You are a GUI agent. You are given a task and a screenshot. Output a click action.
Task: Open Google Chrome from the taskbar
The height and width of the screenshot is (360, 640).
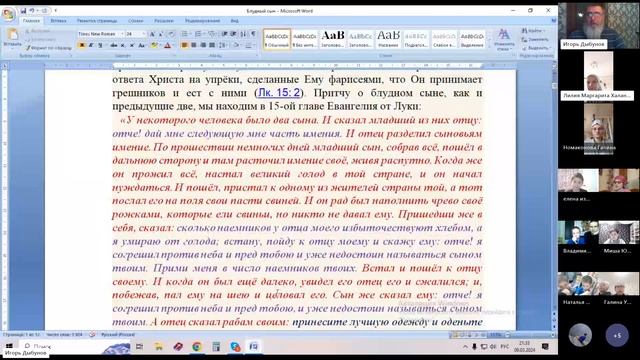tap(197, 347)
